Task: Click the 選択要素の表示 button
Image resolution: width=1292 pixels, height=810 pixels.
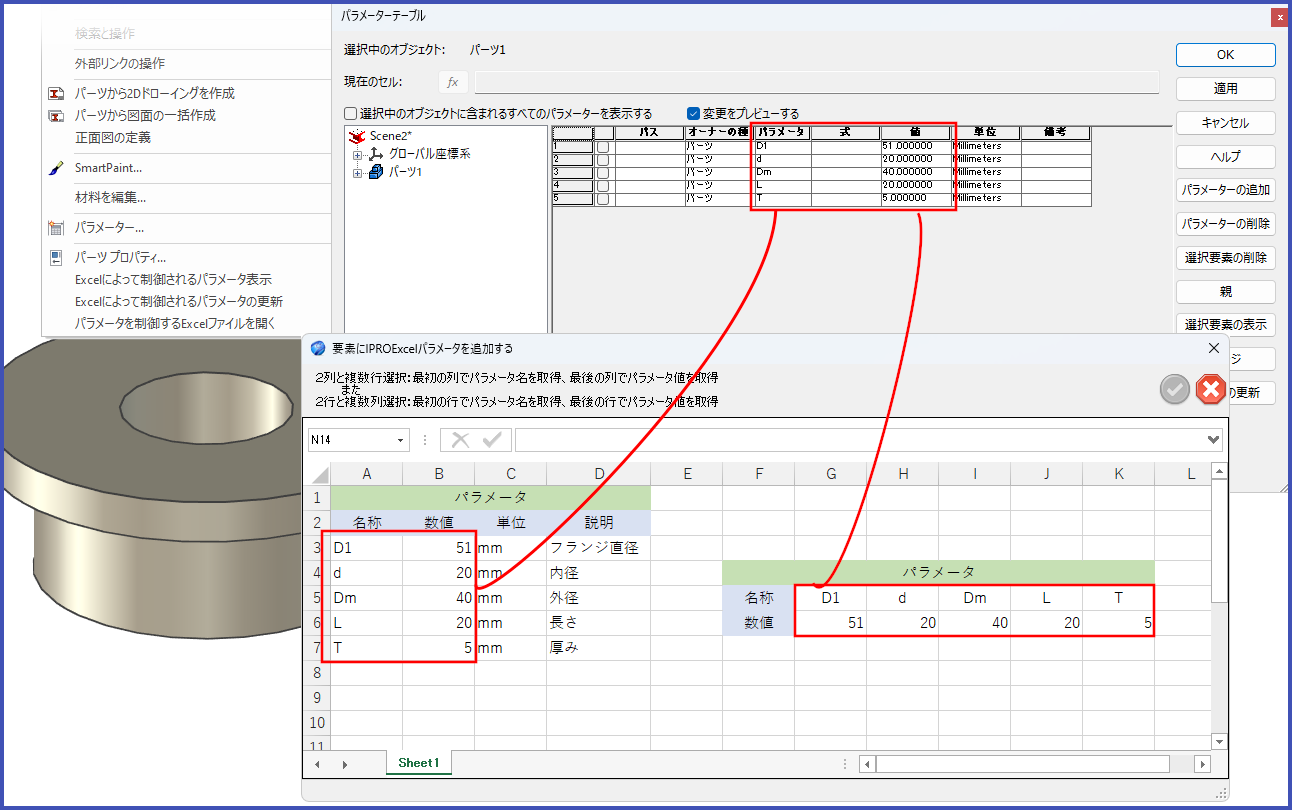Action: pos(1225,325)
